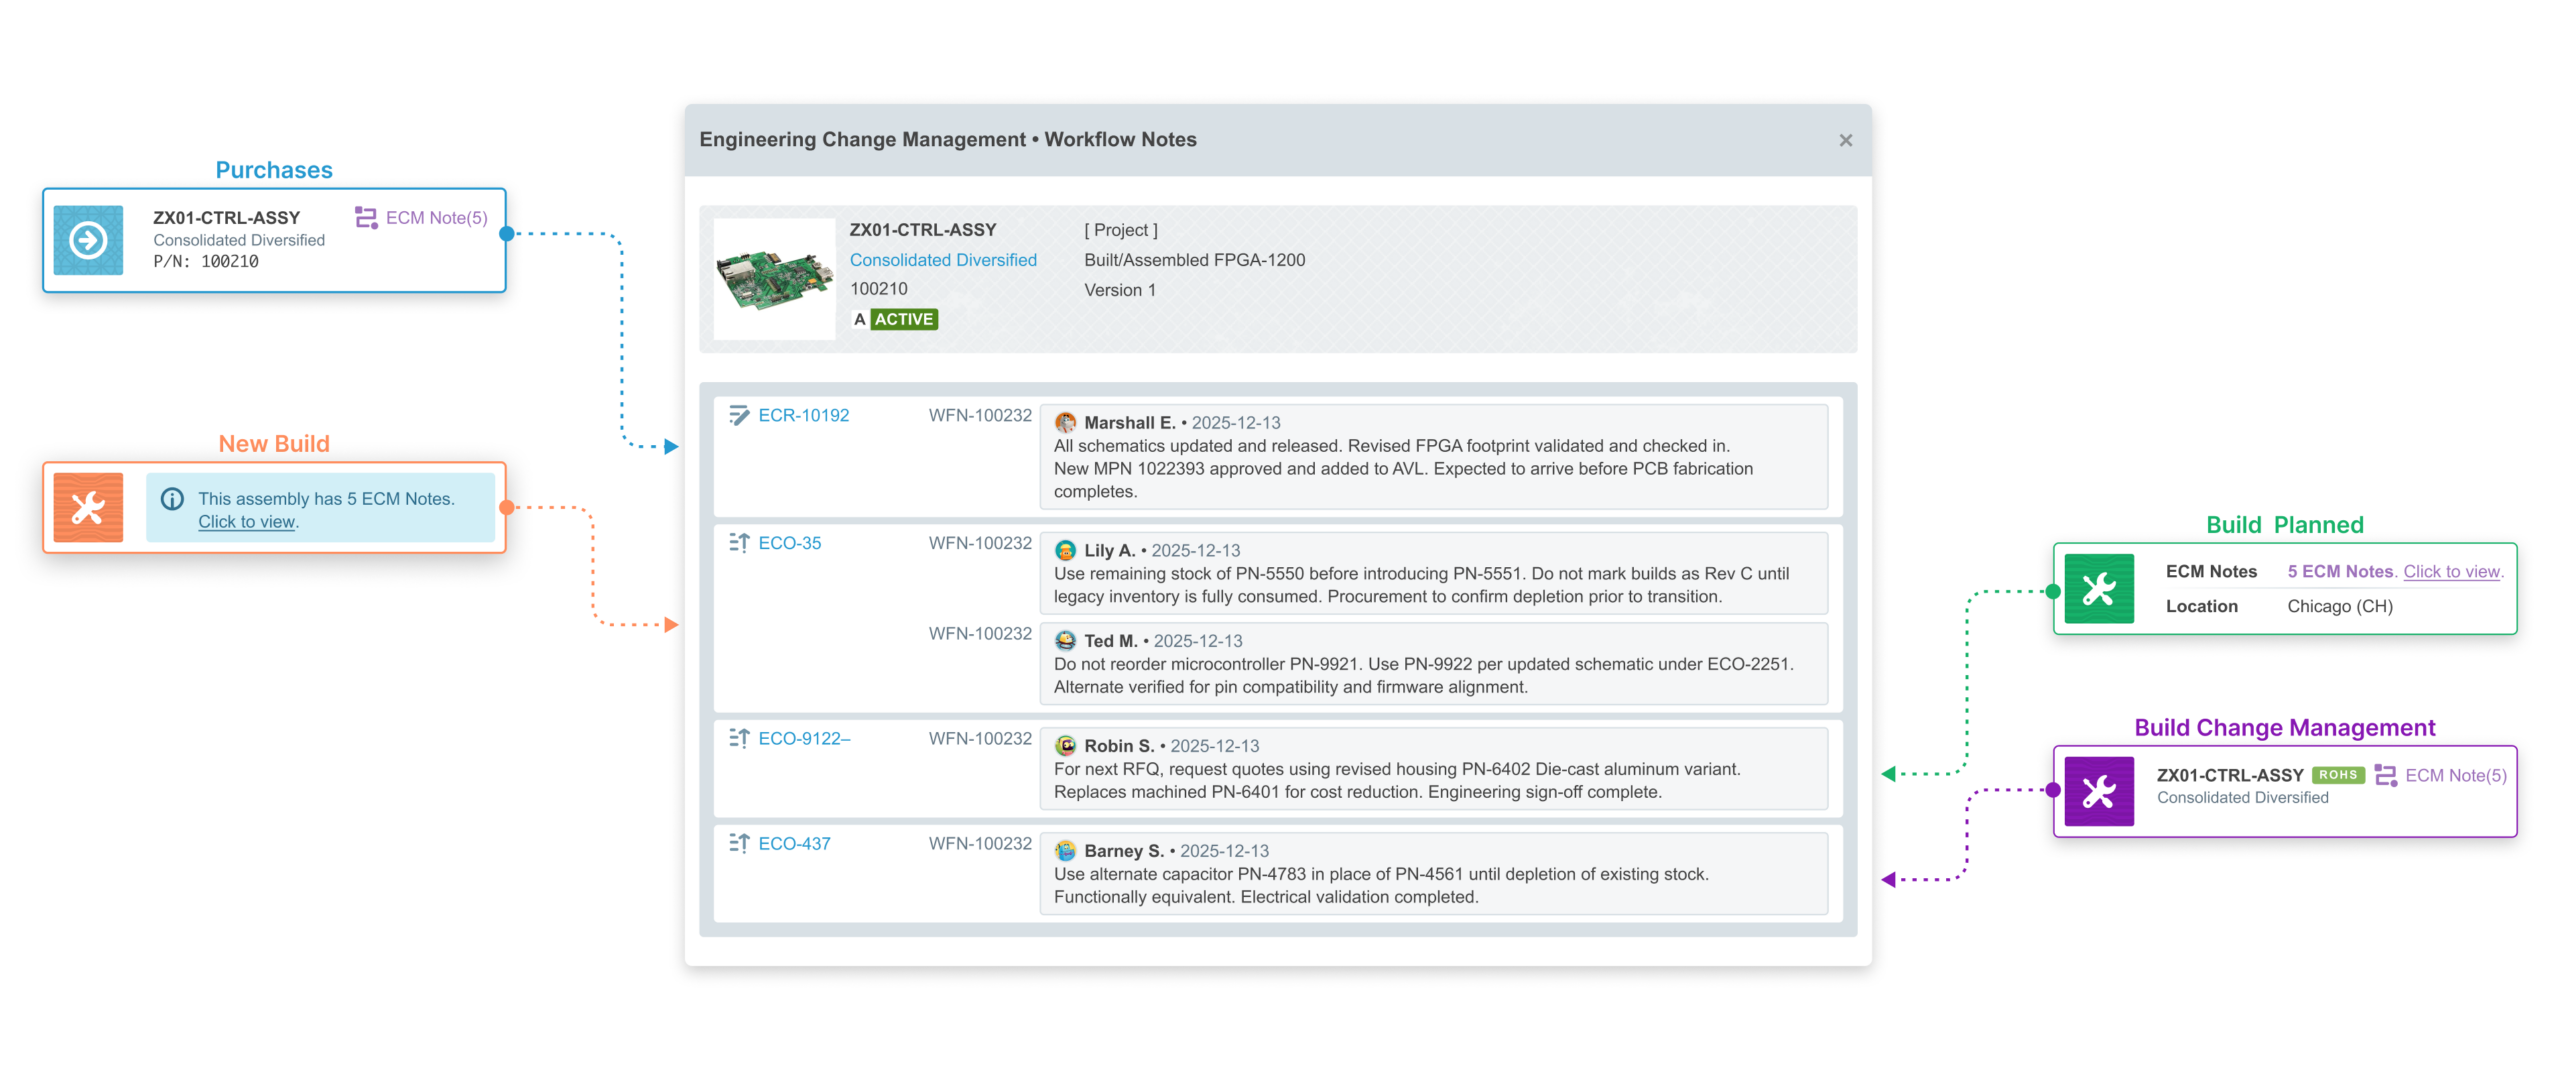Click the ECM Note icon in Purchases card
Image resolution: width=2560 pixels, height=1070 pixels.
click(366, 218)
